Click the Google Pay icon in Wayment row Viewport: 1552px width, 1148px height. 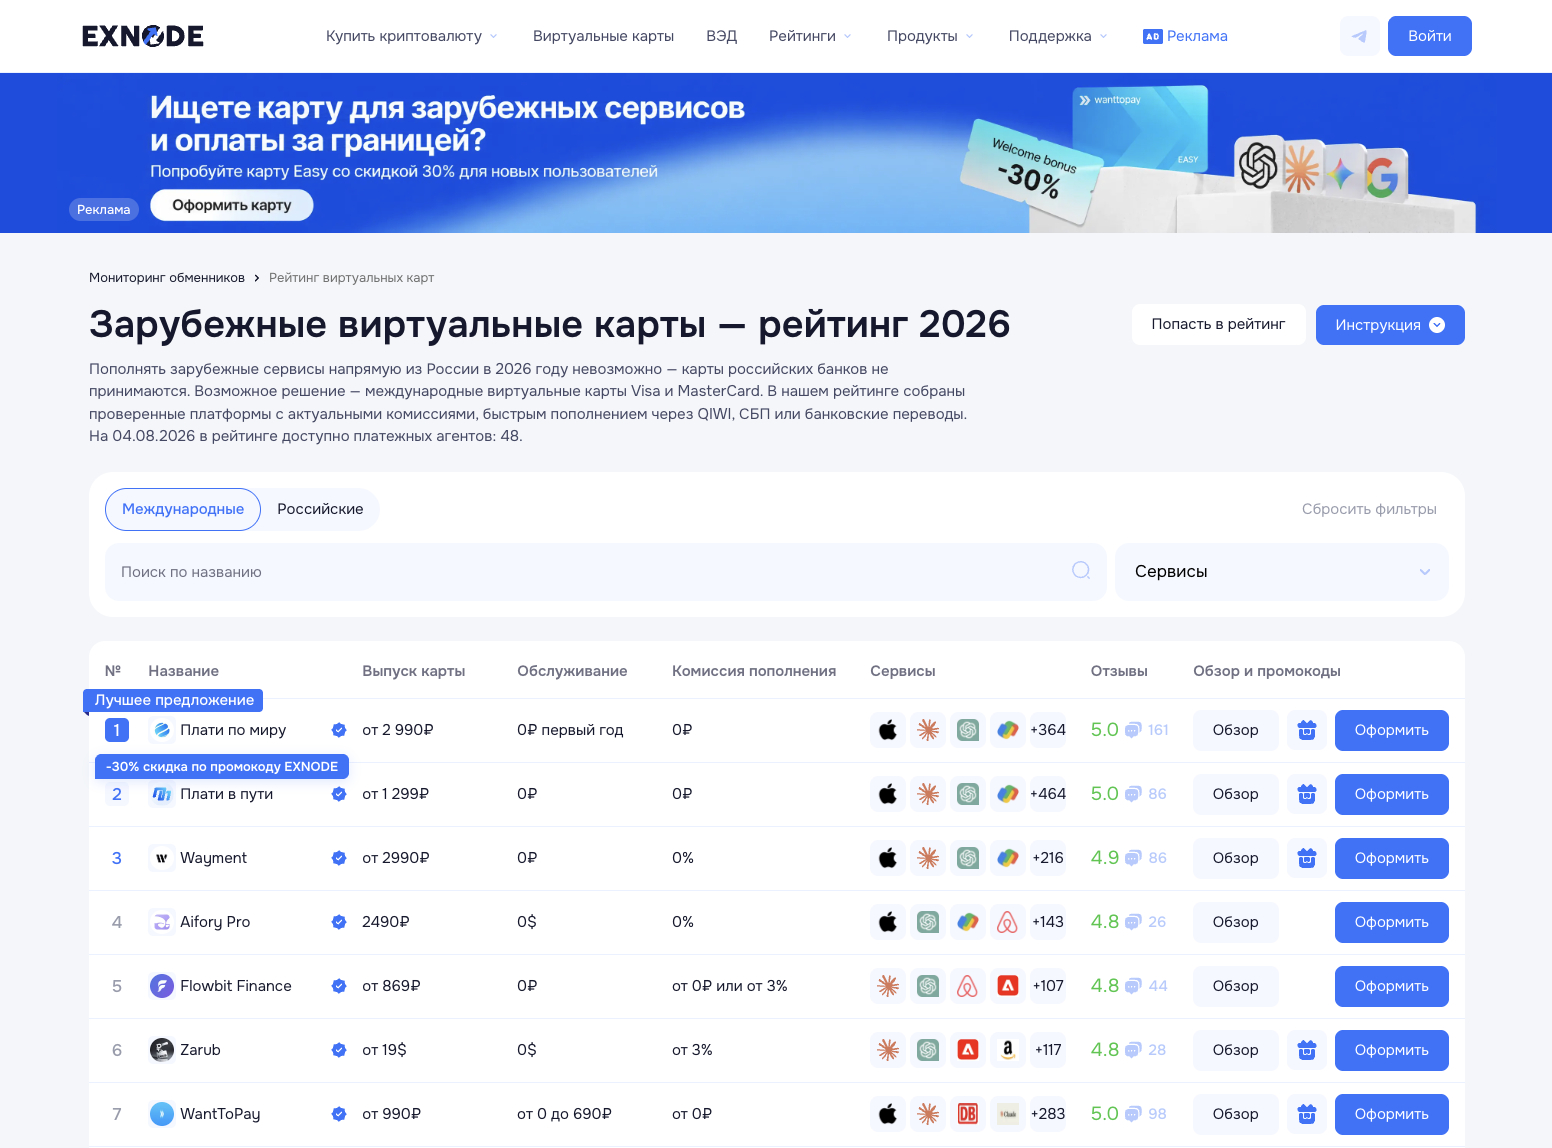click(x=1008, y=858)
